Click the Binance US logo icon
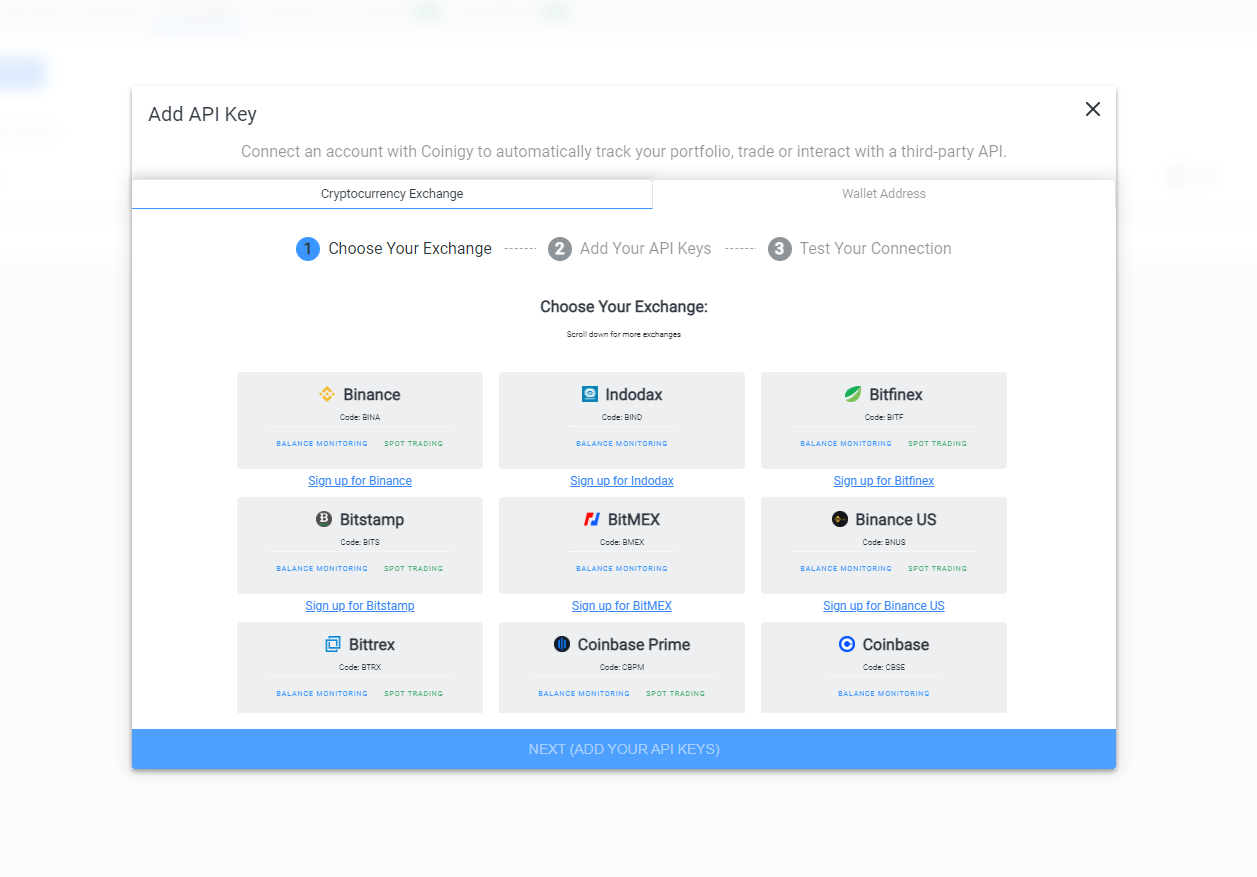Screen dimensions: 1257x877 [x=840, y=519]
